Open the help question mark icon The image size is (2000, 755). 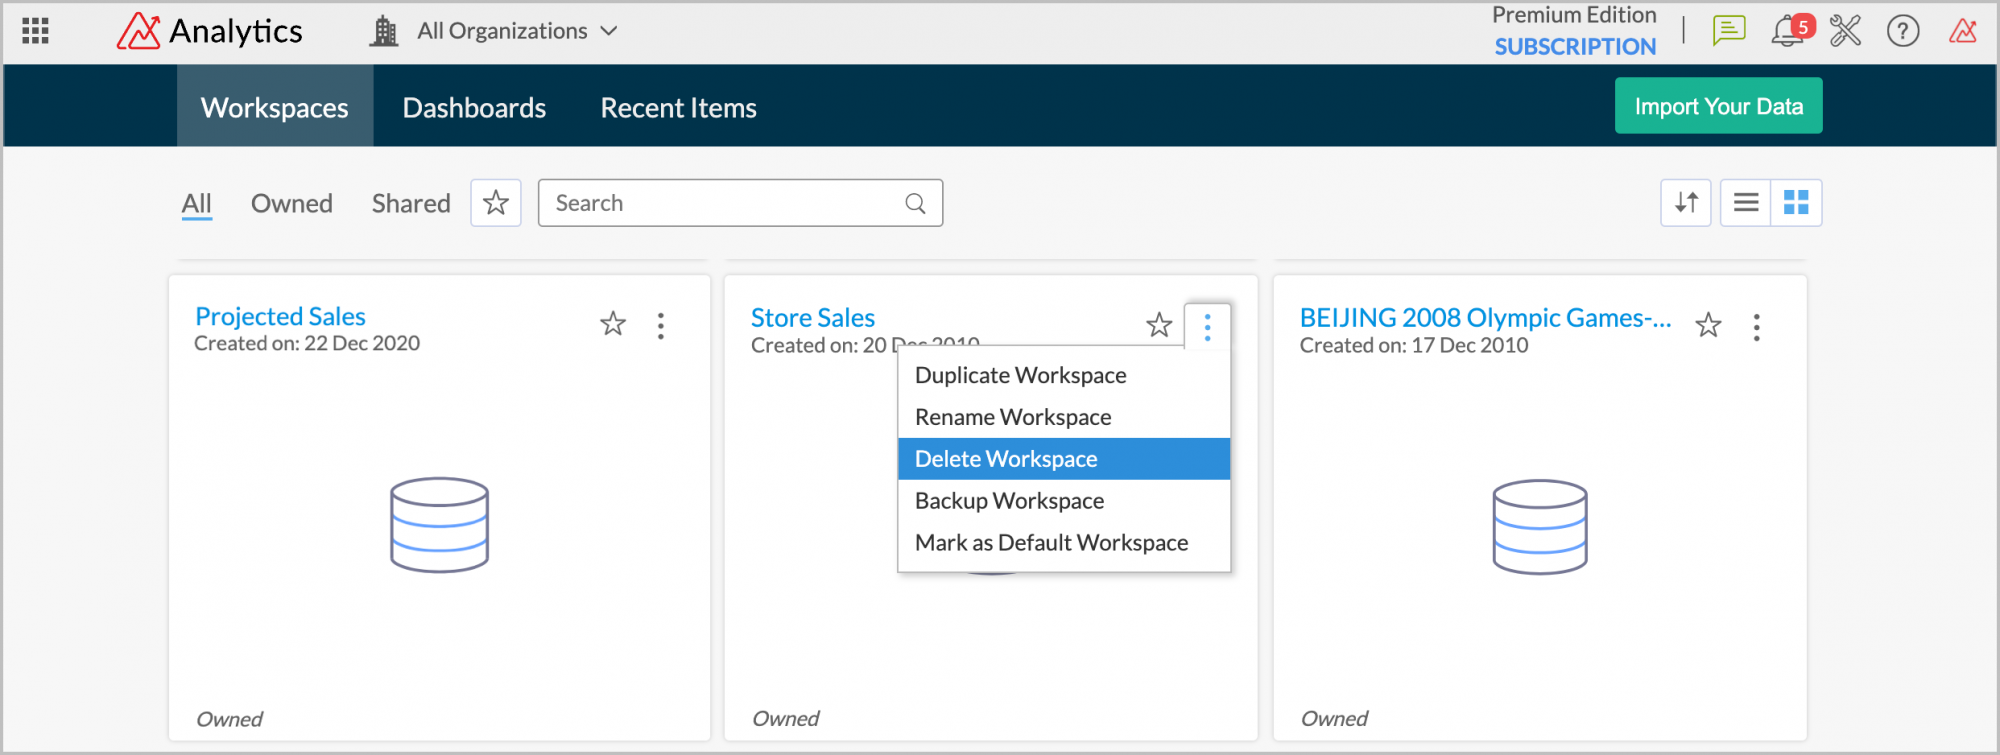pos(1902,31)
